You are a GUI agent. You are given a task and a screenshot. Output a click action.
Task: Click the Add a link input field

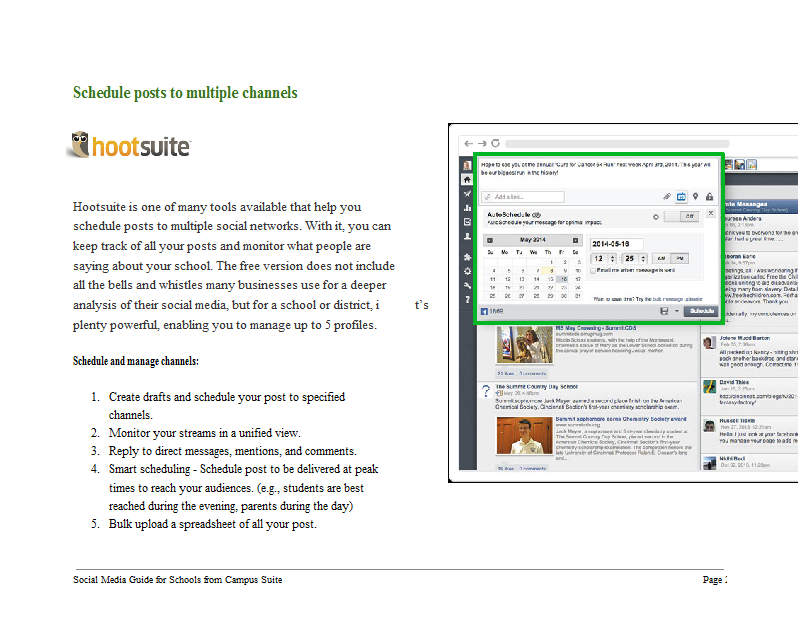click(x=523, y=196)
